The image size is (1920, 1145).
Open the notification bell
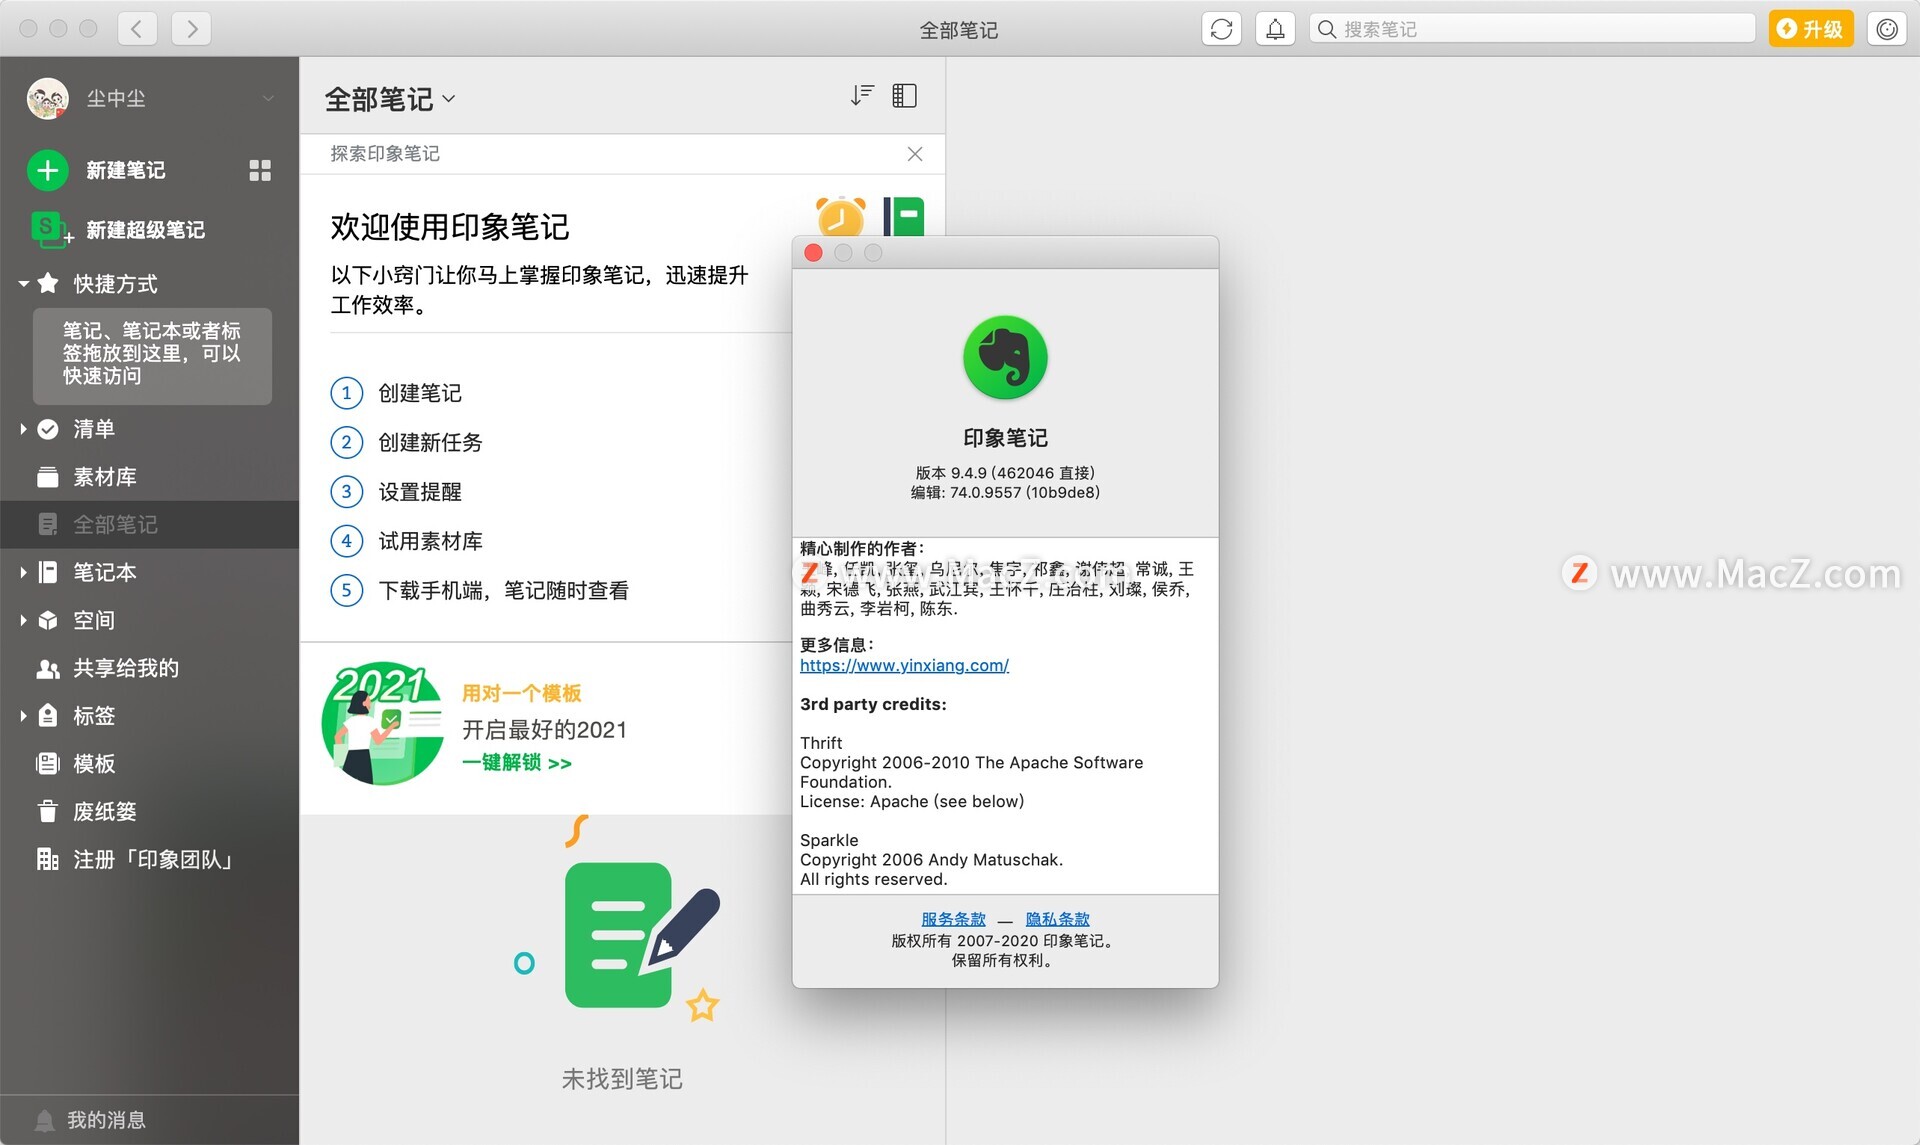[x=1275, y=29]
